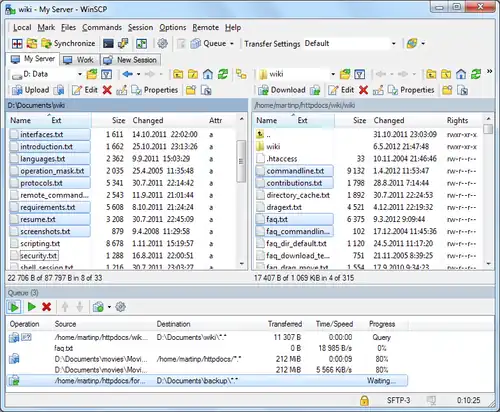Go to local home directory icon

[208, 74]
